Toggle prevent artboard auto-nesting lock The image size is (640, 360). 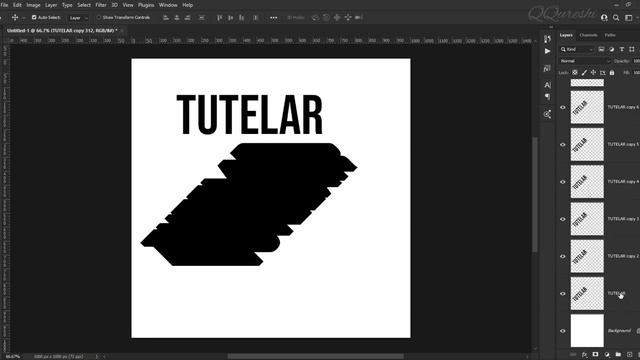(x=602, y=73)
